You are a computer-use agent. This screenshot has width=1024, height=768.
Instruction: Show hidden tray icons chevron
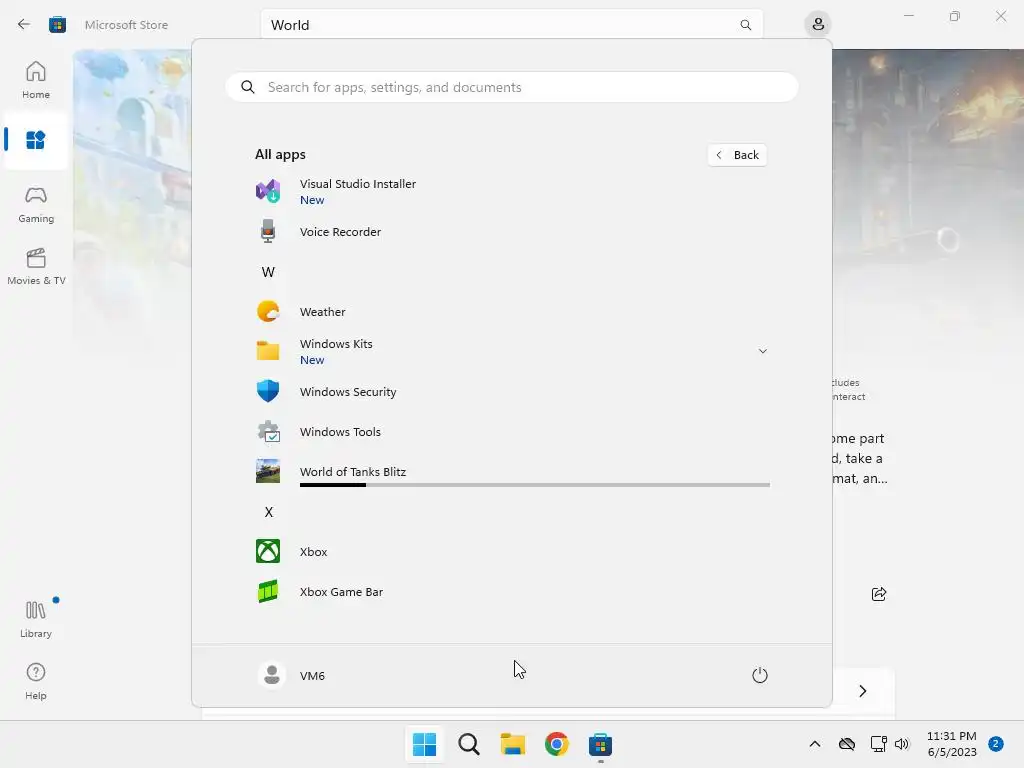point(815,744)
